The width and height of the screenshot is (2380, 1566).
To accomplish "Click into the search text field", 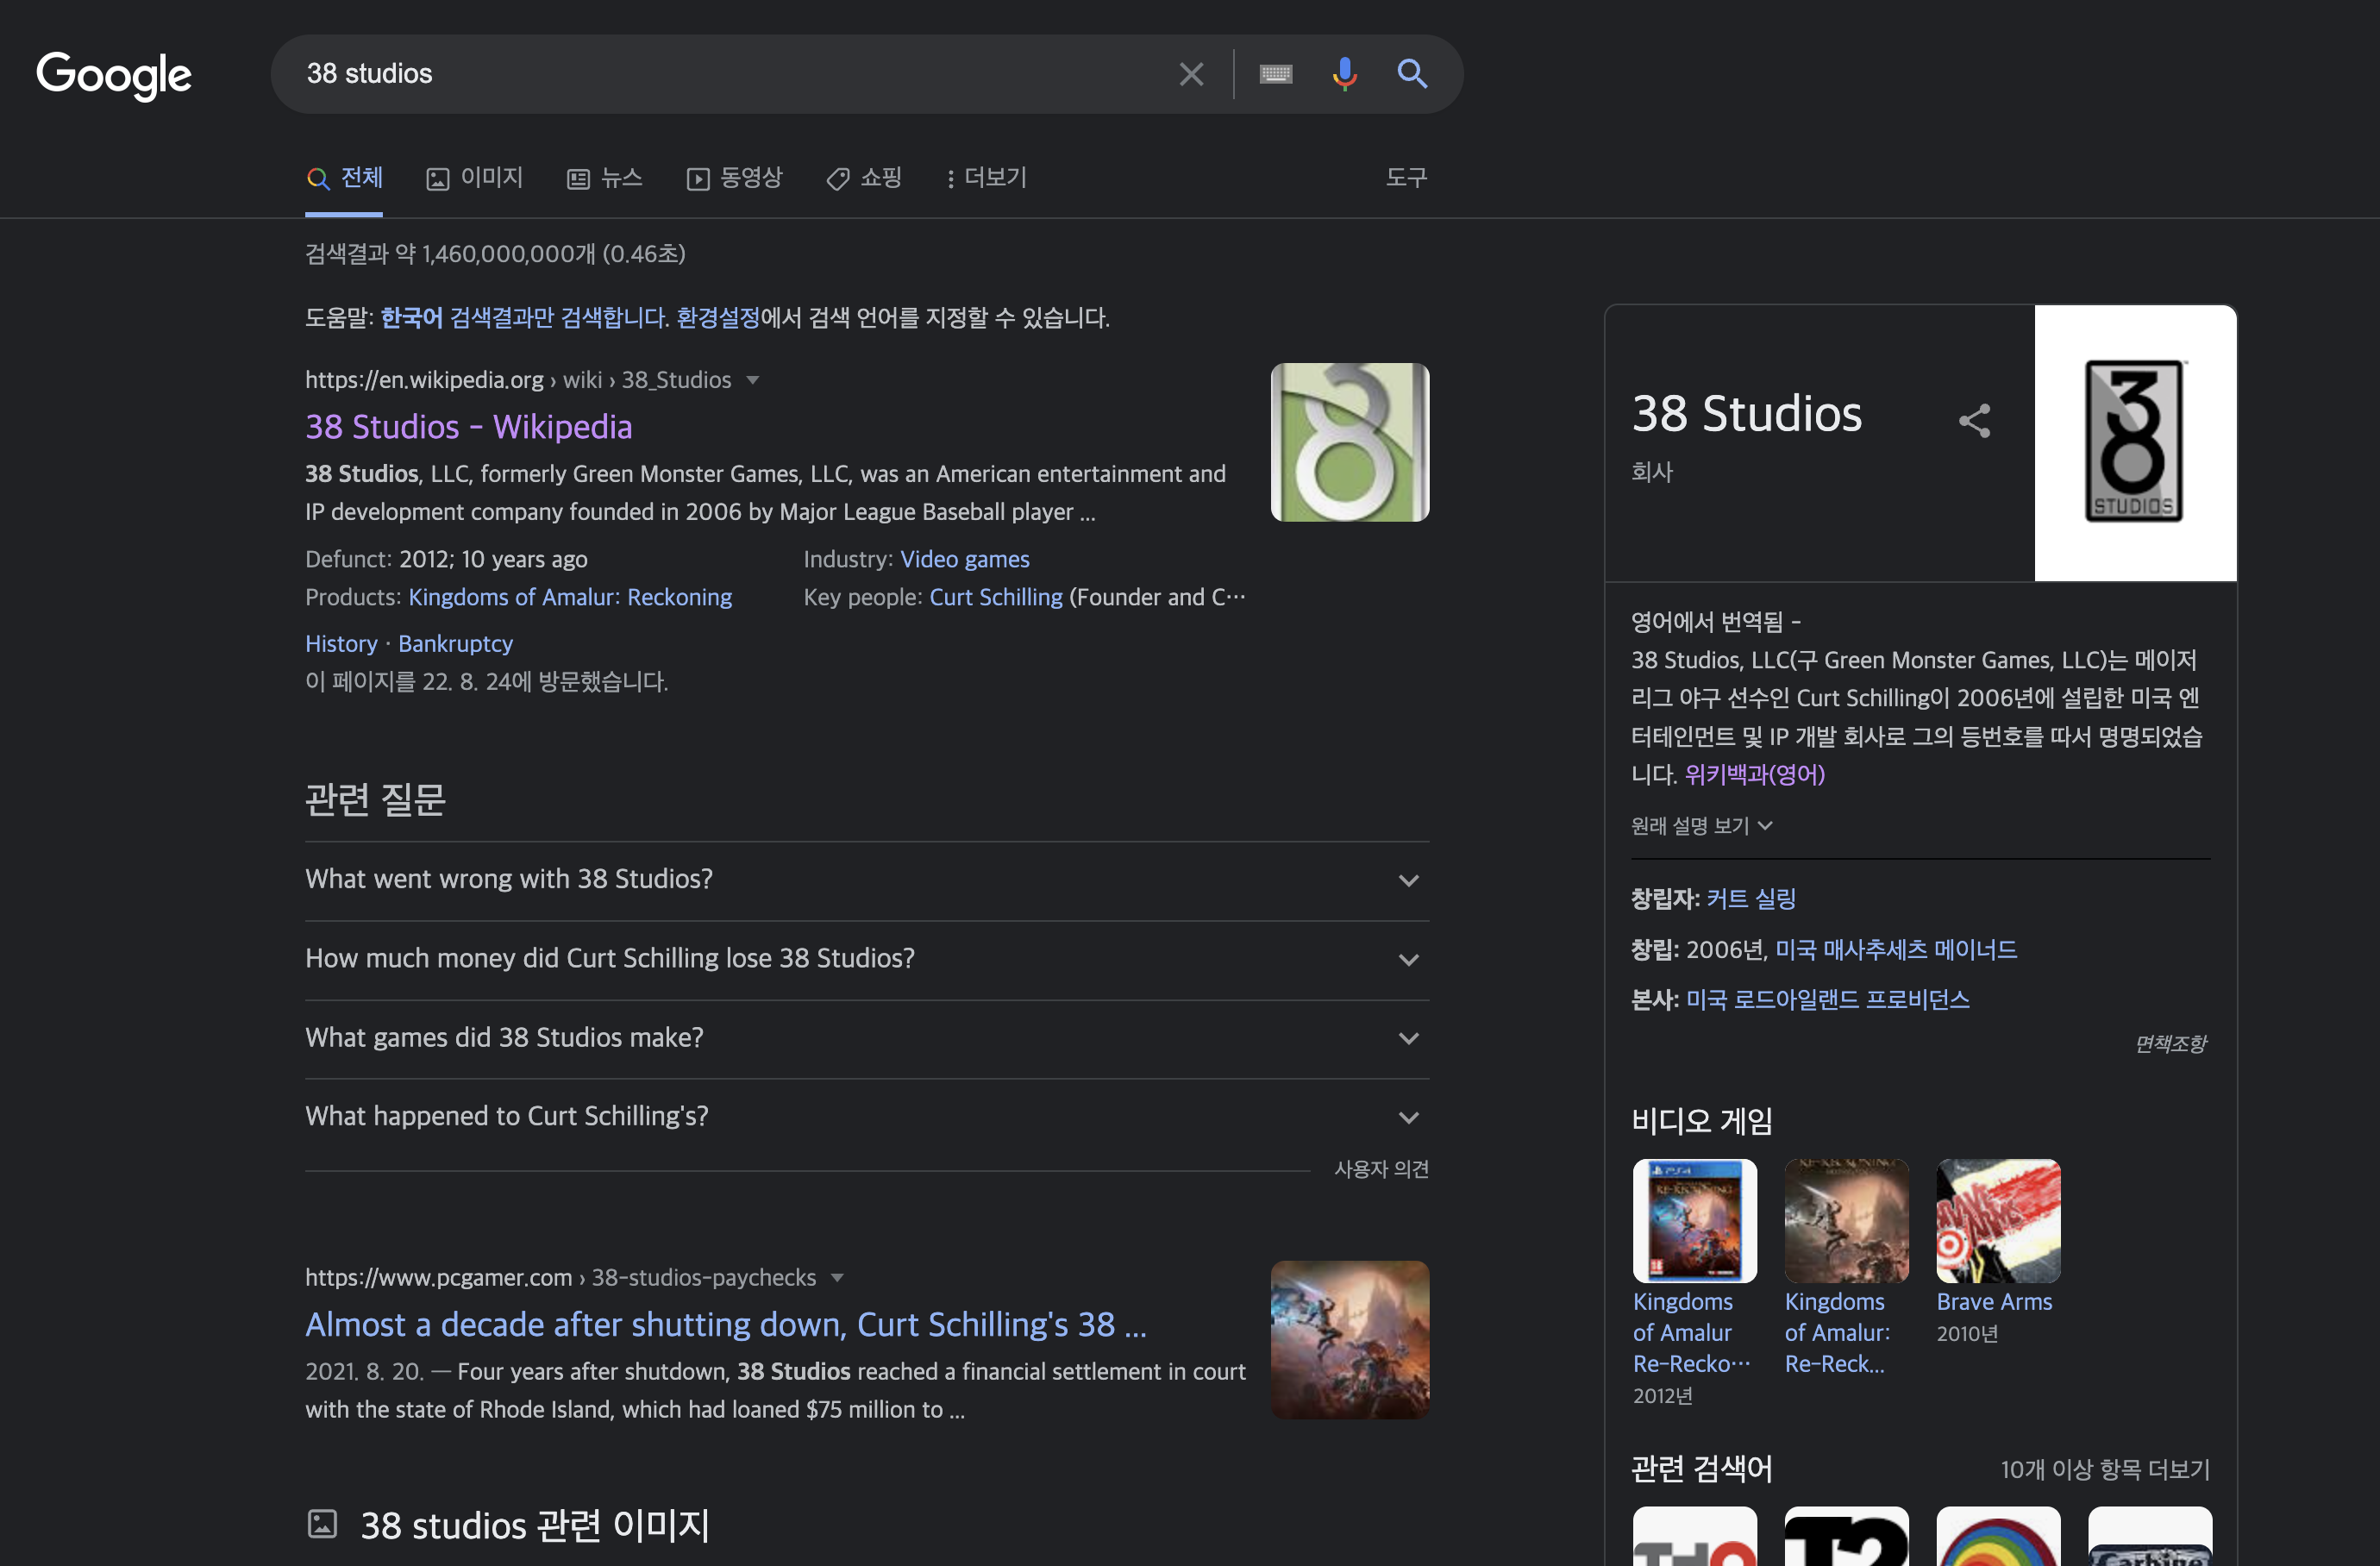I will [720, 74].
